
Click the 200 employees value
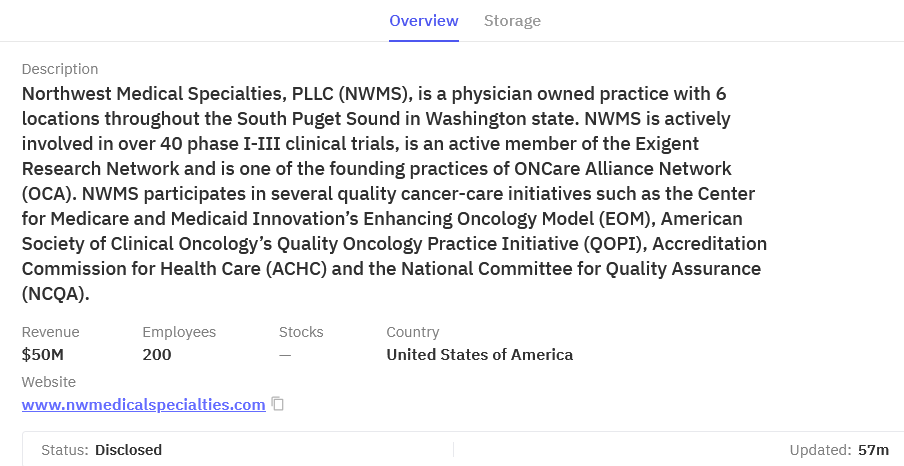coord(157,355)
